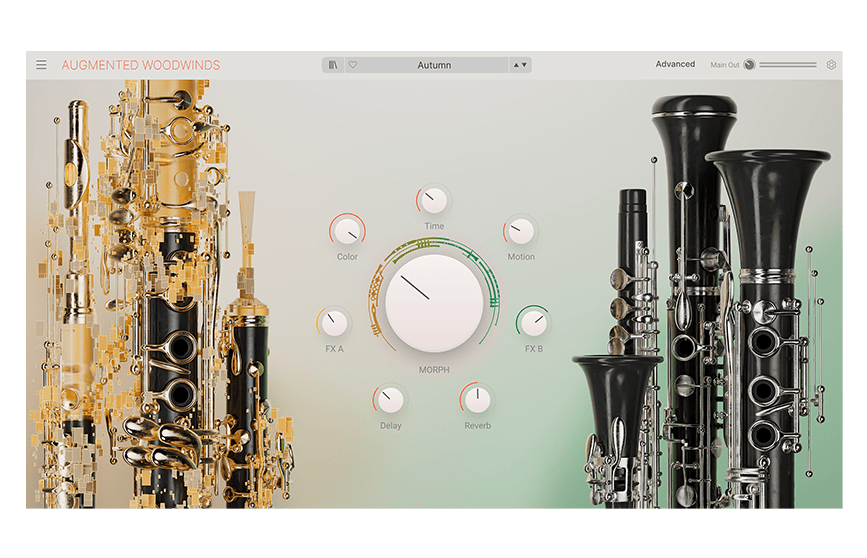The width and height of the screenshot is (867, 558).
Task: Open the preset library browser icon
Action: click(x=334, y=65)
